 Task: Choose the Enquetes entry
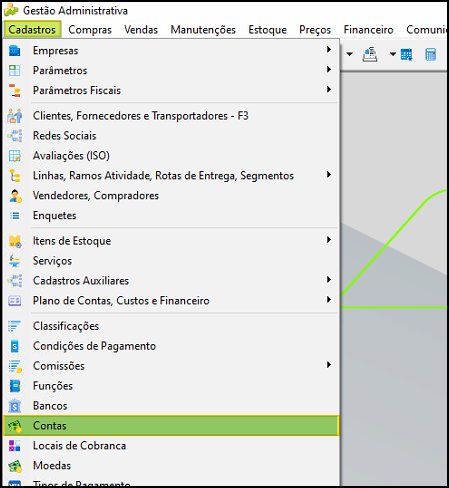(x=171, y=216)
